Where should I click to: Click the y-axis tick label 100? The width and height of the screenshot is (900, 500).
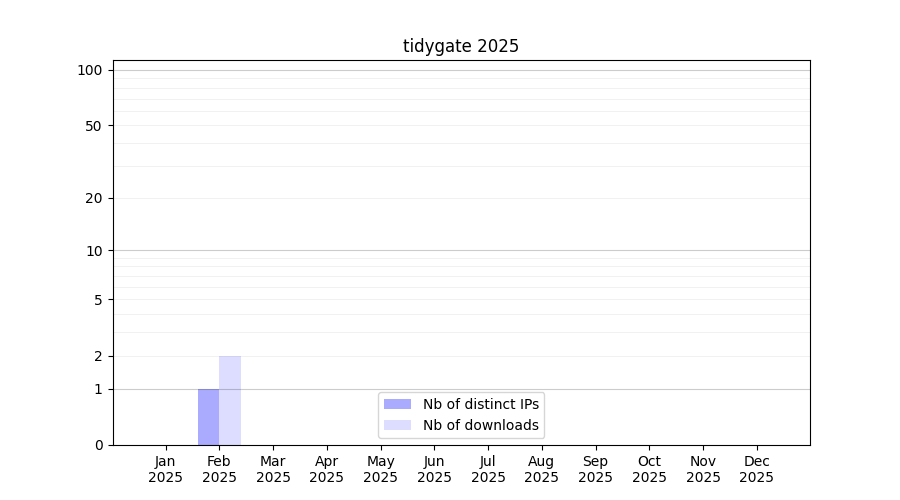coord(90,70)
